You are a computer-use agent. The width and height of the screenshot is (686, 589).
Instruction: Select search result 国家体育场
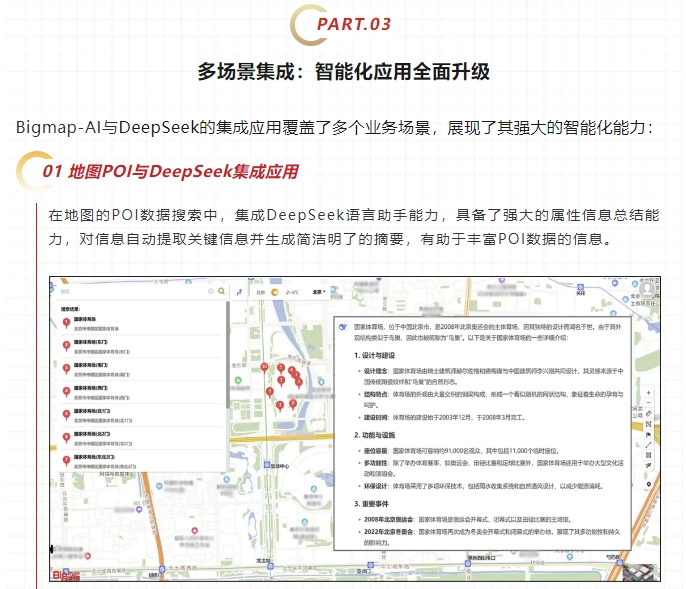point(142,324)
